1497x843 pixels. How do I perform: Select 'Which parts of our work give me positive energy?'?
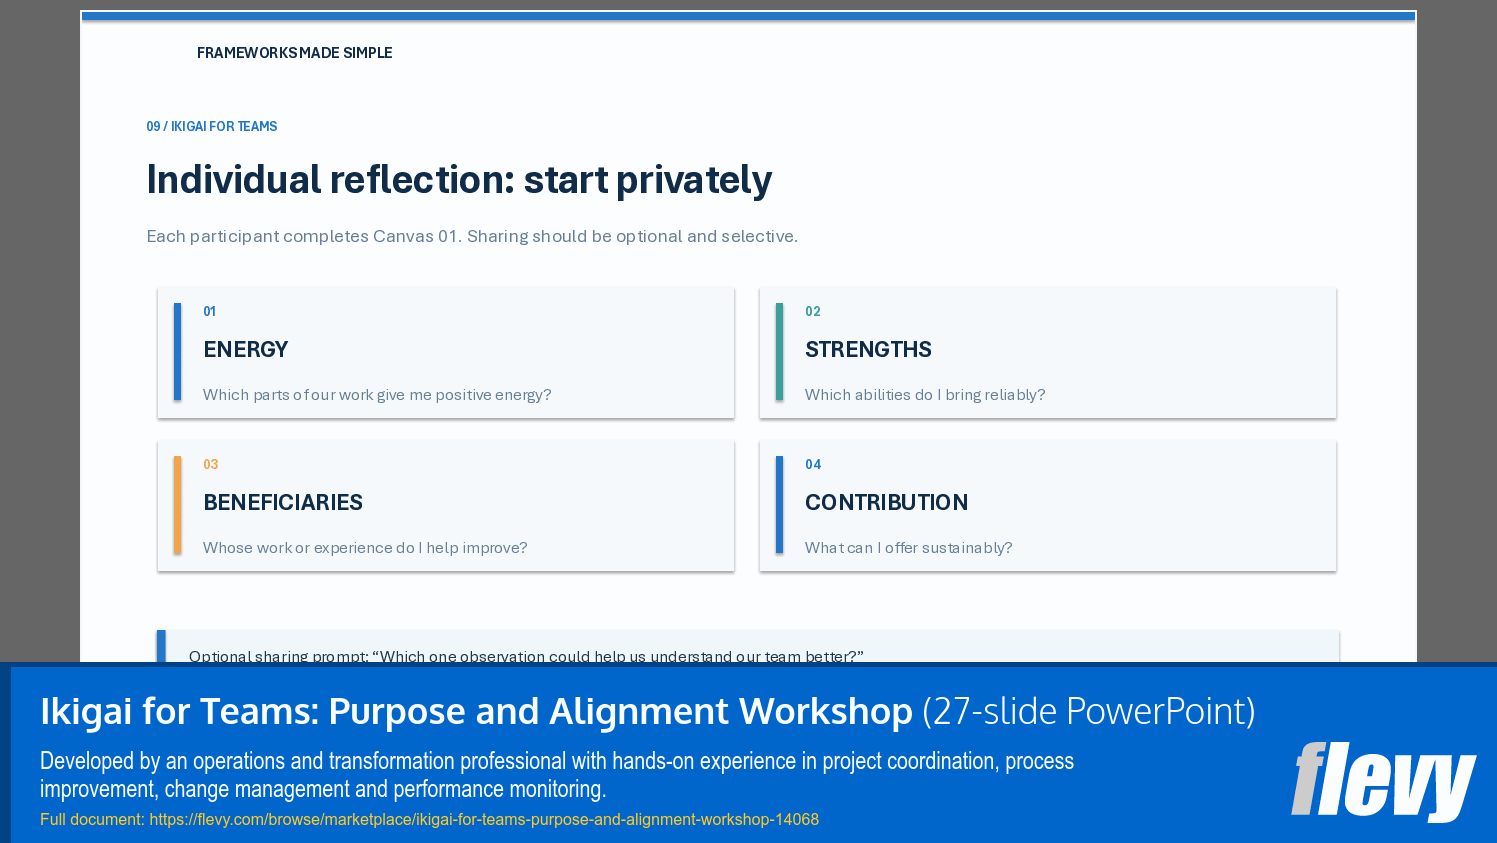tap(377, 395)
